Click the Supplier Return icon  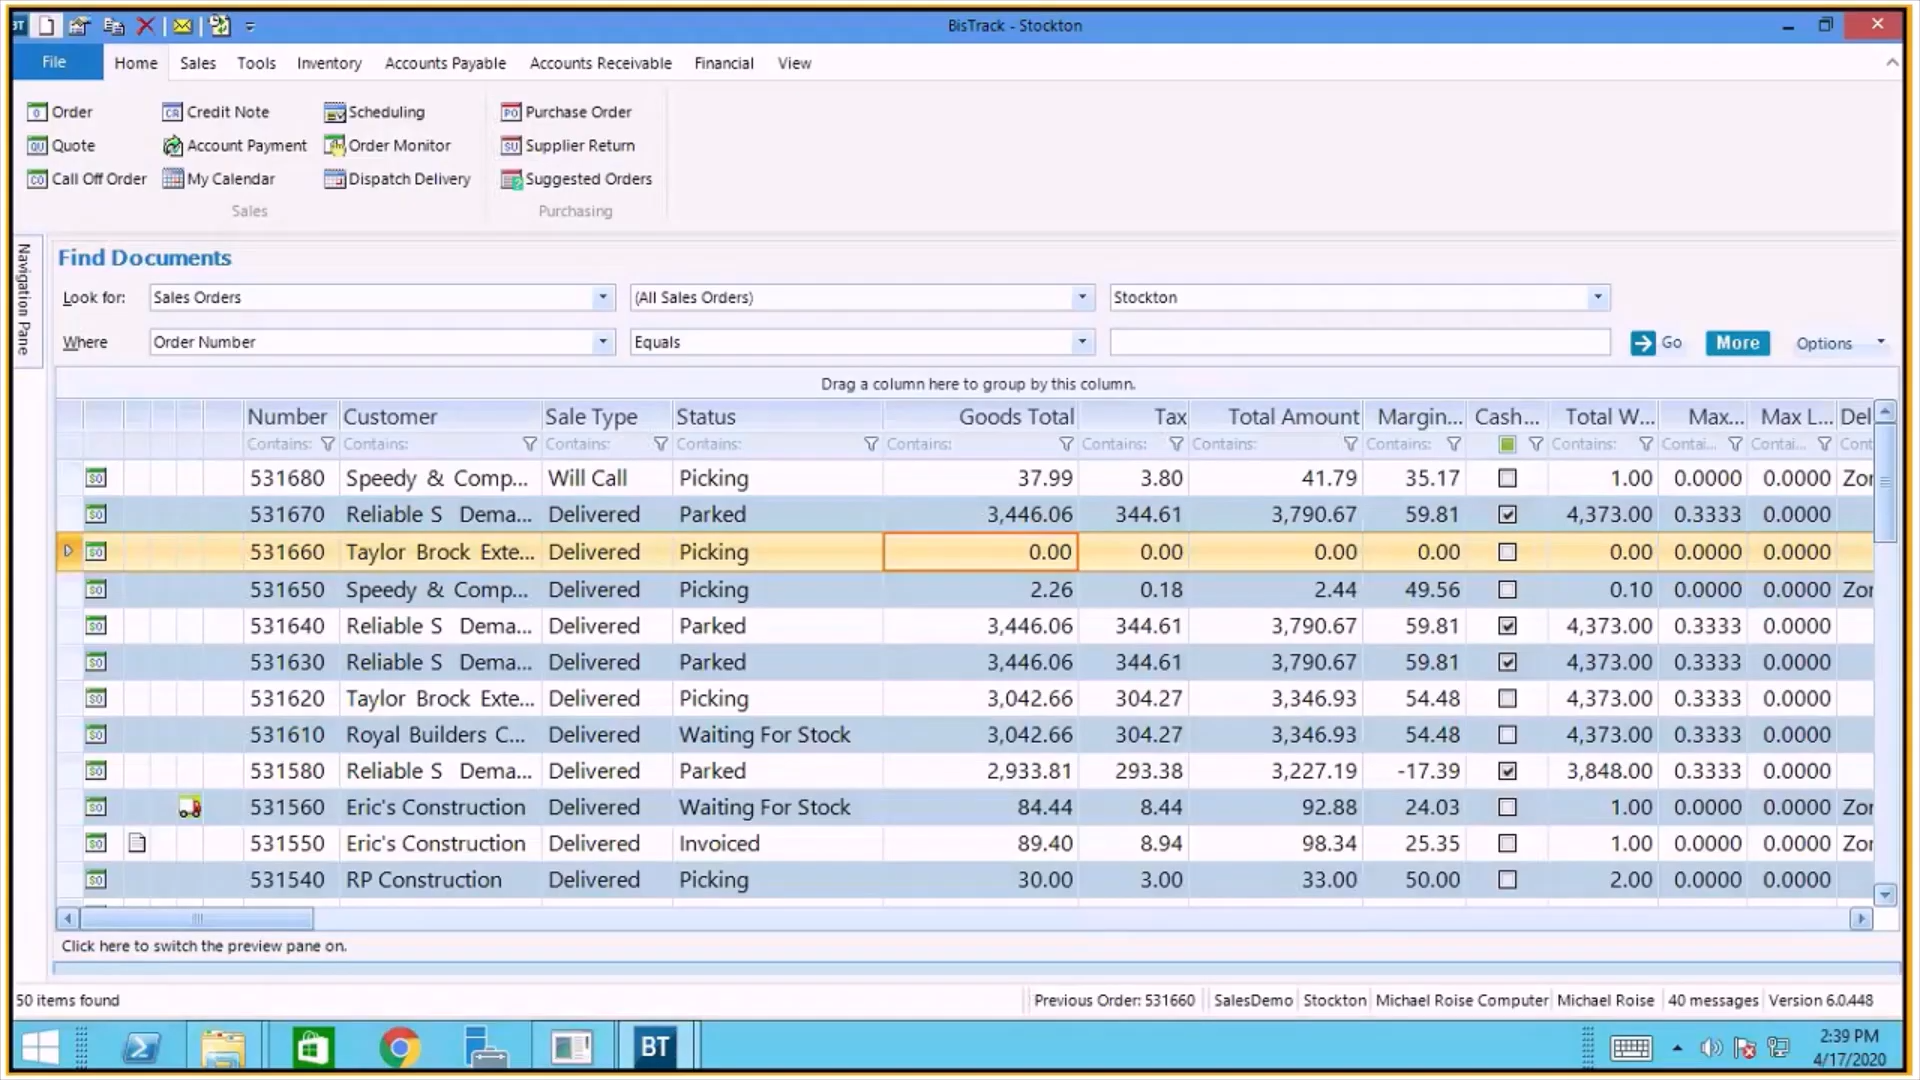coord(511,146)
